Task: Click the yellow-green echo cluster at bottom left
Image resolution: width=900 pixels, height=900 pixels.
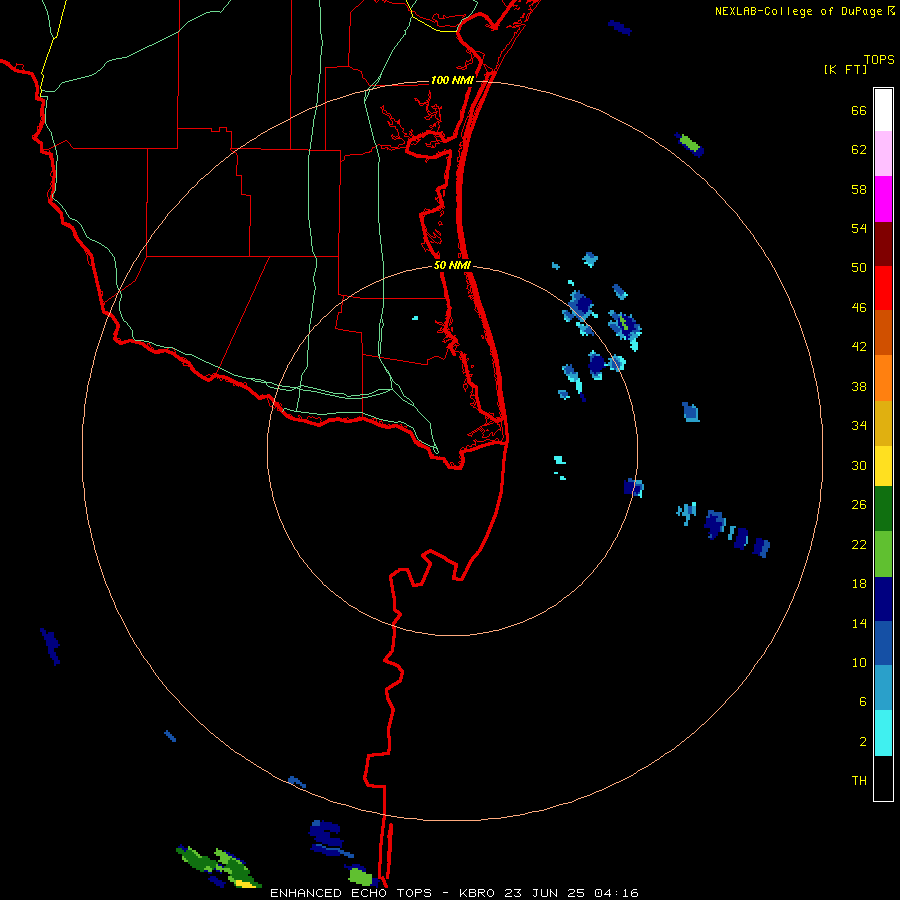Action: (x=219, y=867)
